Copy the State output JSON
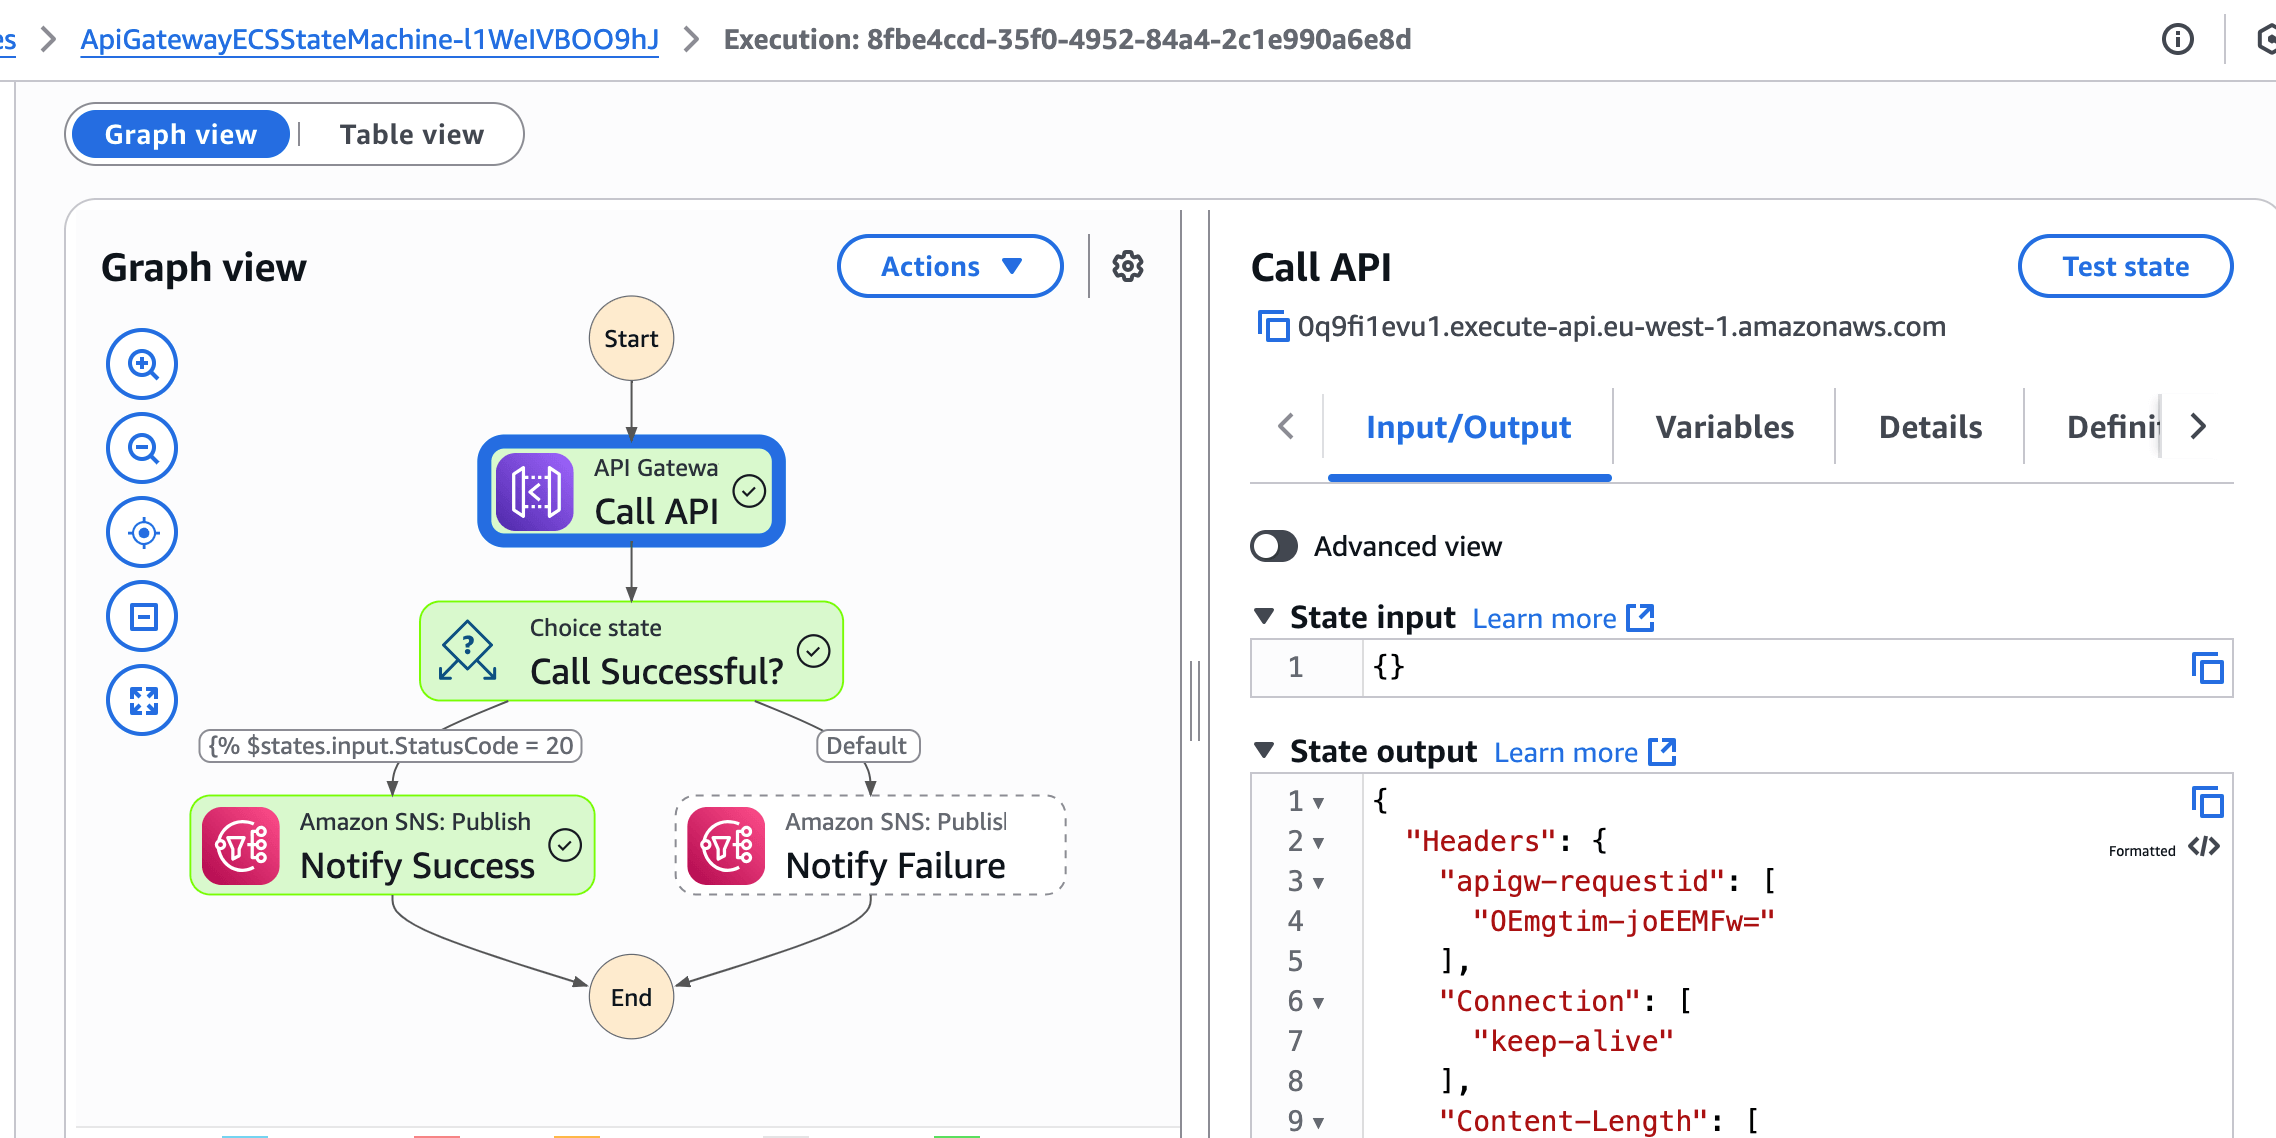This screenshot has height=1138, width=2276. (x=2207, y=802)
